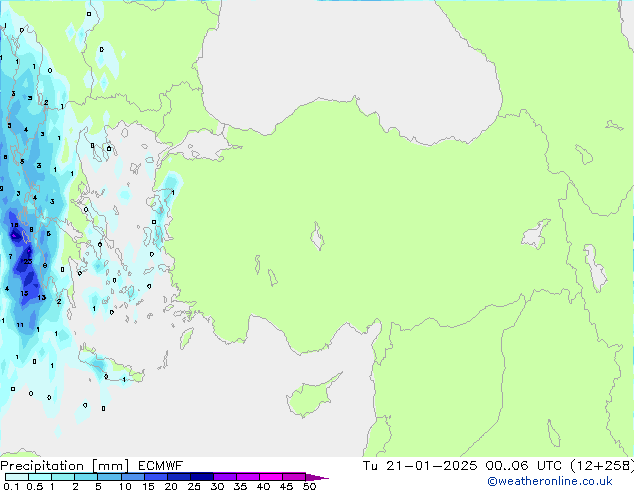Pick the 25–30 mm navy legend box
Image resolution: width=634 pixels, height=490 pixels.
pos(201,477)
